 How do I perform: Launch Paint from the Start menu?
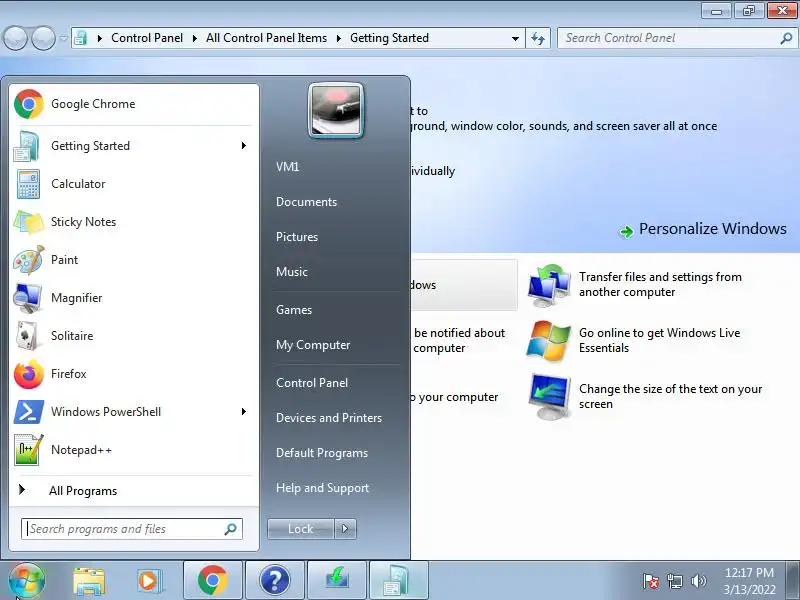133,260
